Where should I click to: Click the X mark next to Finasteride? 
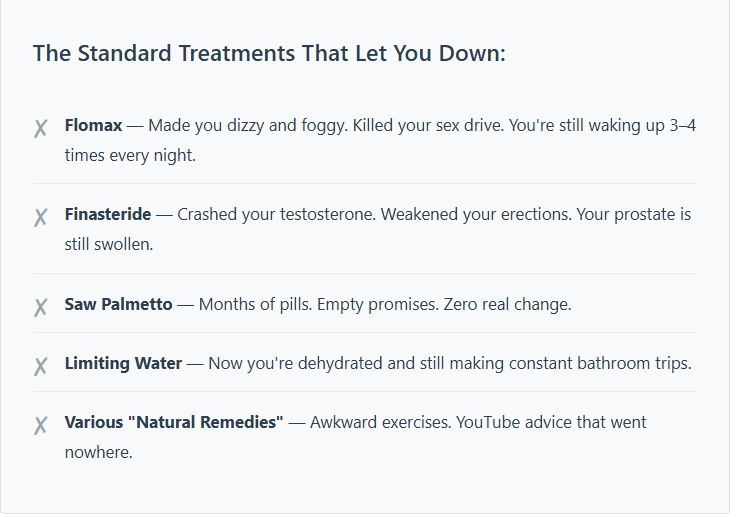pos(41,217)
